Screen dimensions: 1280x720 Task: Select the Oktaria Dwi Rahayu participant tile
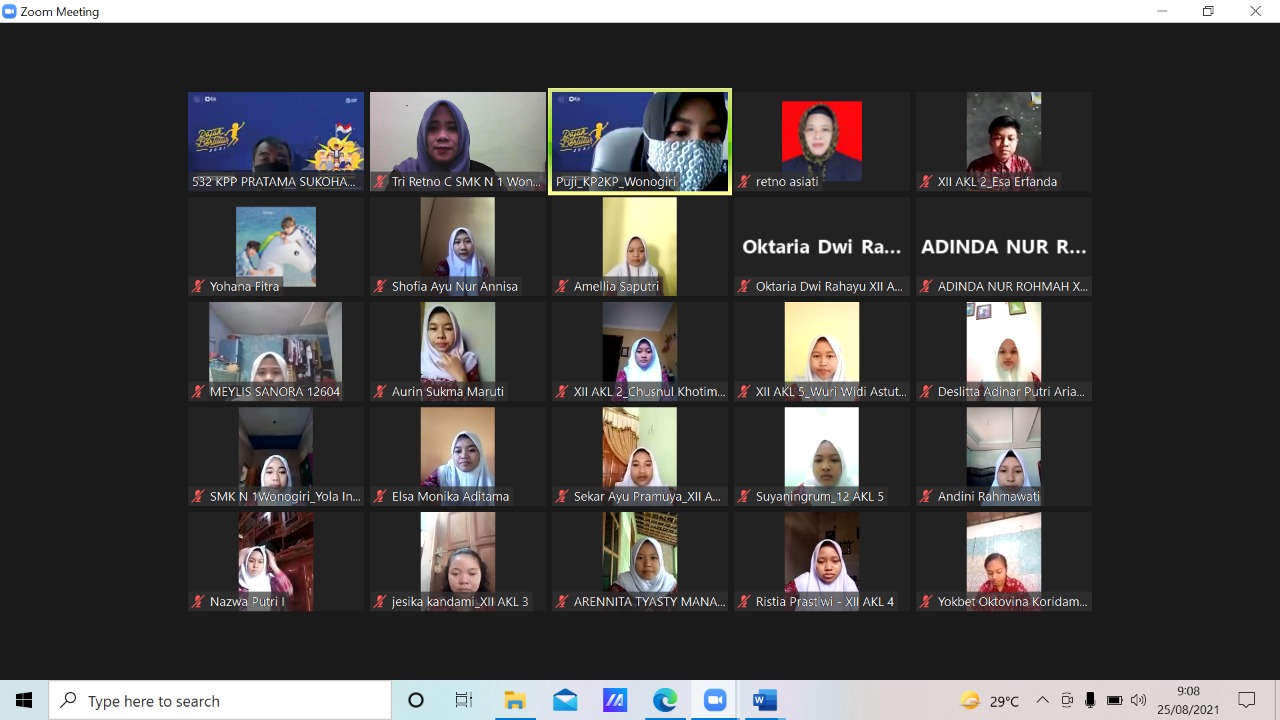click(x=822, y=246)
